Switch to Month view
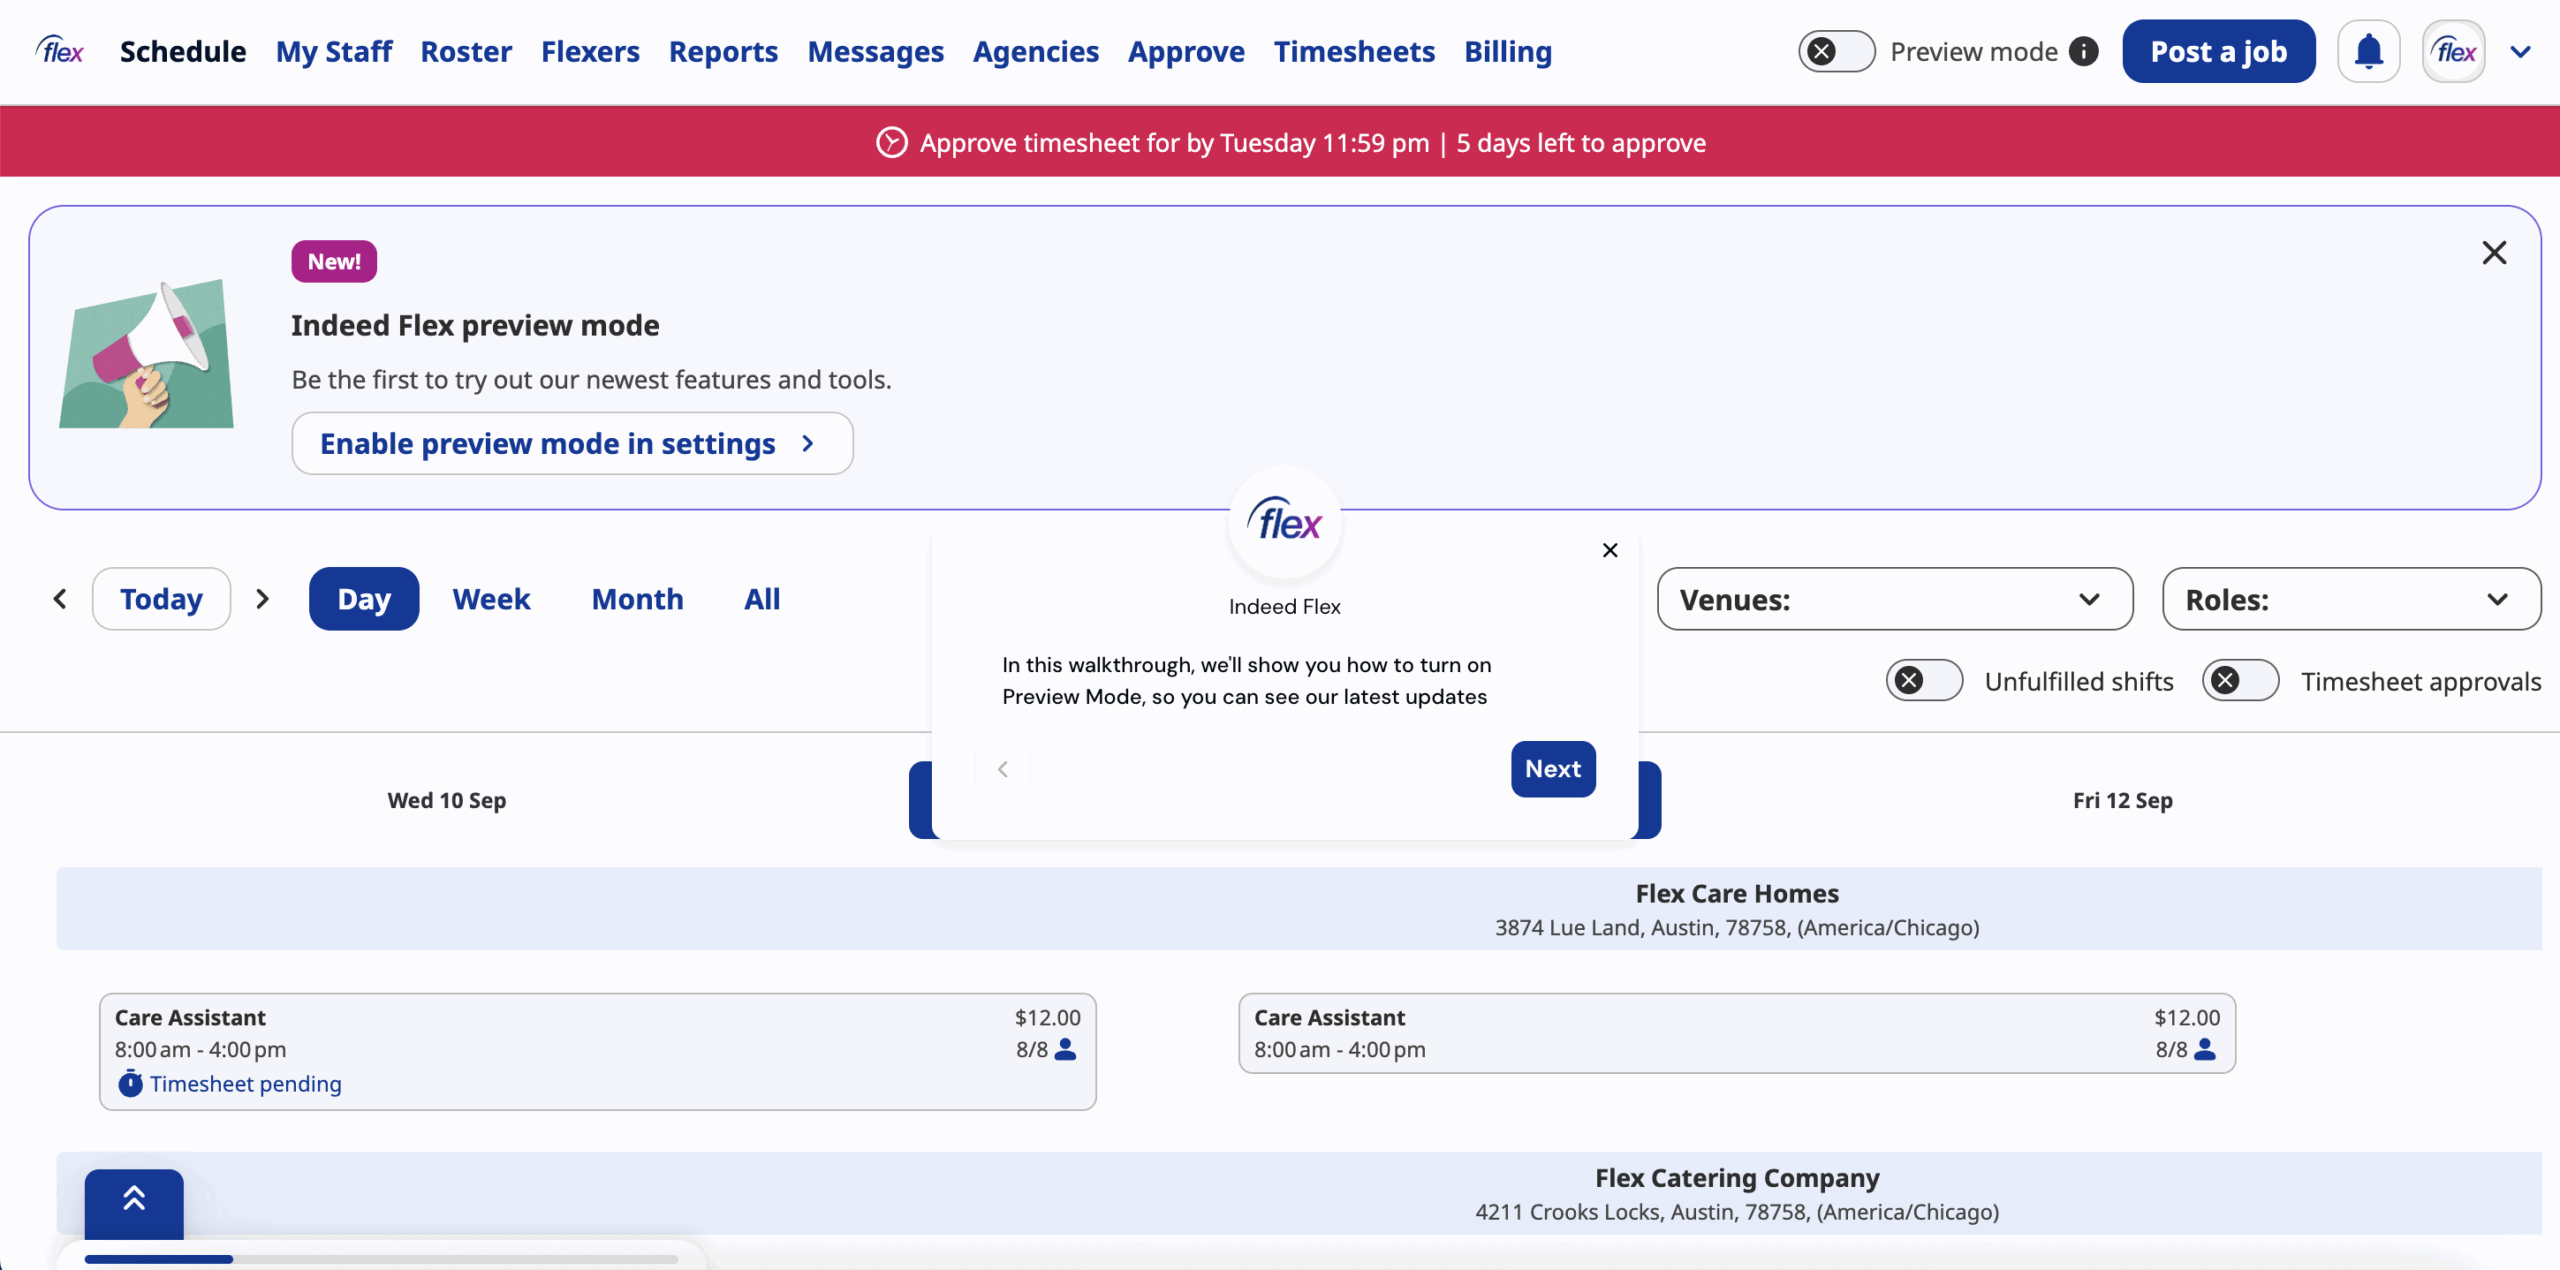This screenshot has width=2560, height=1270. (x=637, y=598)
